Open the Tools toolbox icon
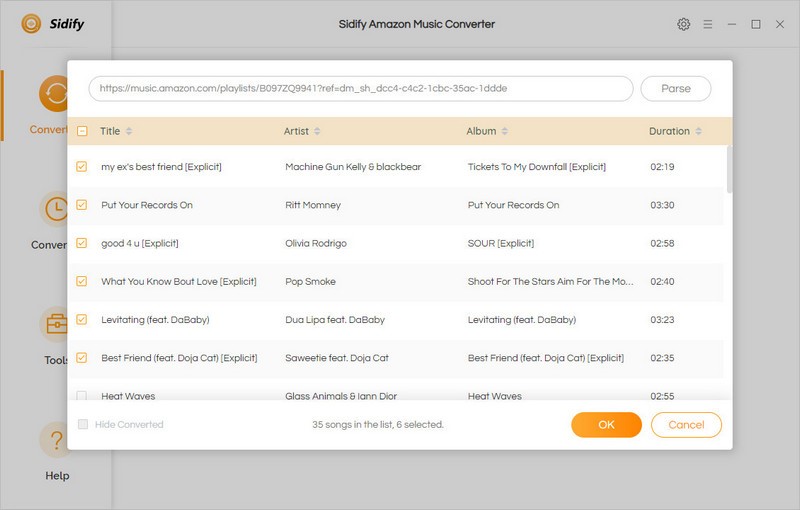This screenshot has height=510, width=800. tap(56, 325)
